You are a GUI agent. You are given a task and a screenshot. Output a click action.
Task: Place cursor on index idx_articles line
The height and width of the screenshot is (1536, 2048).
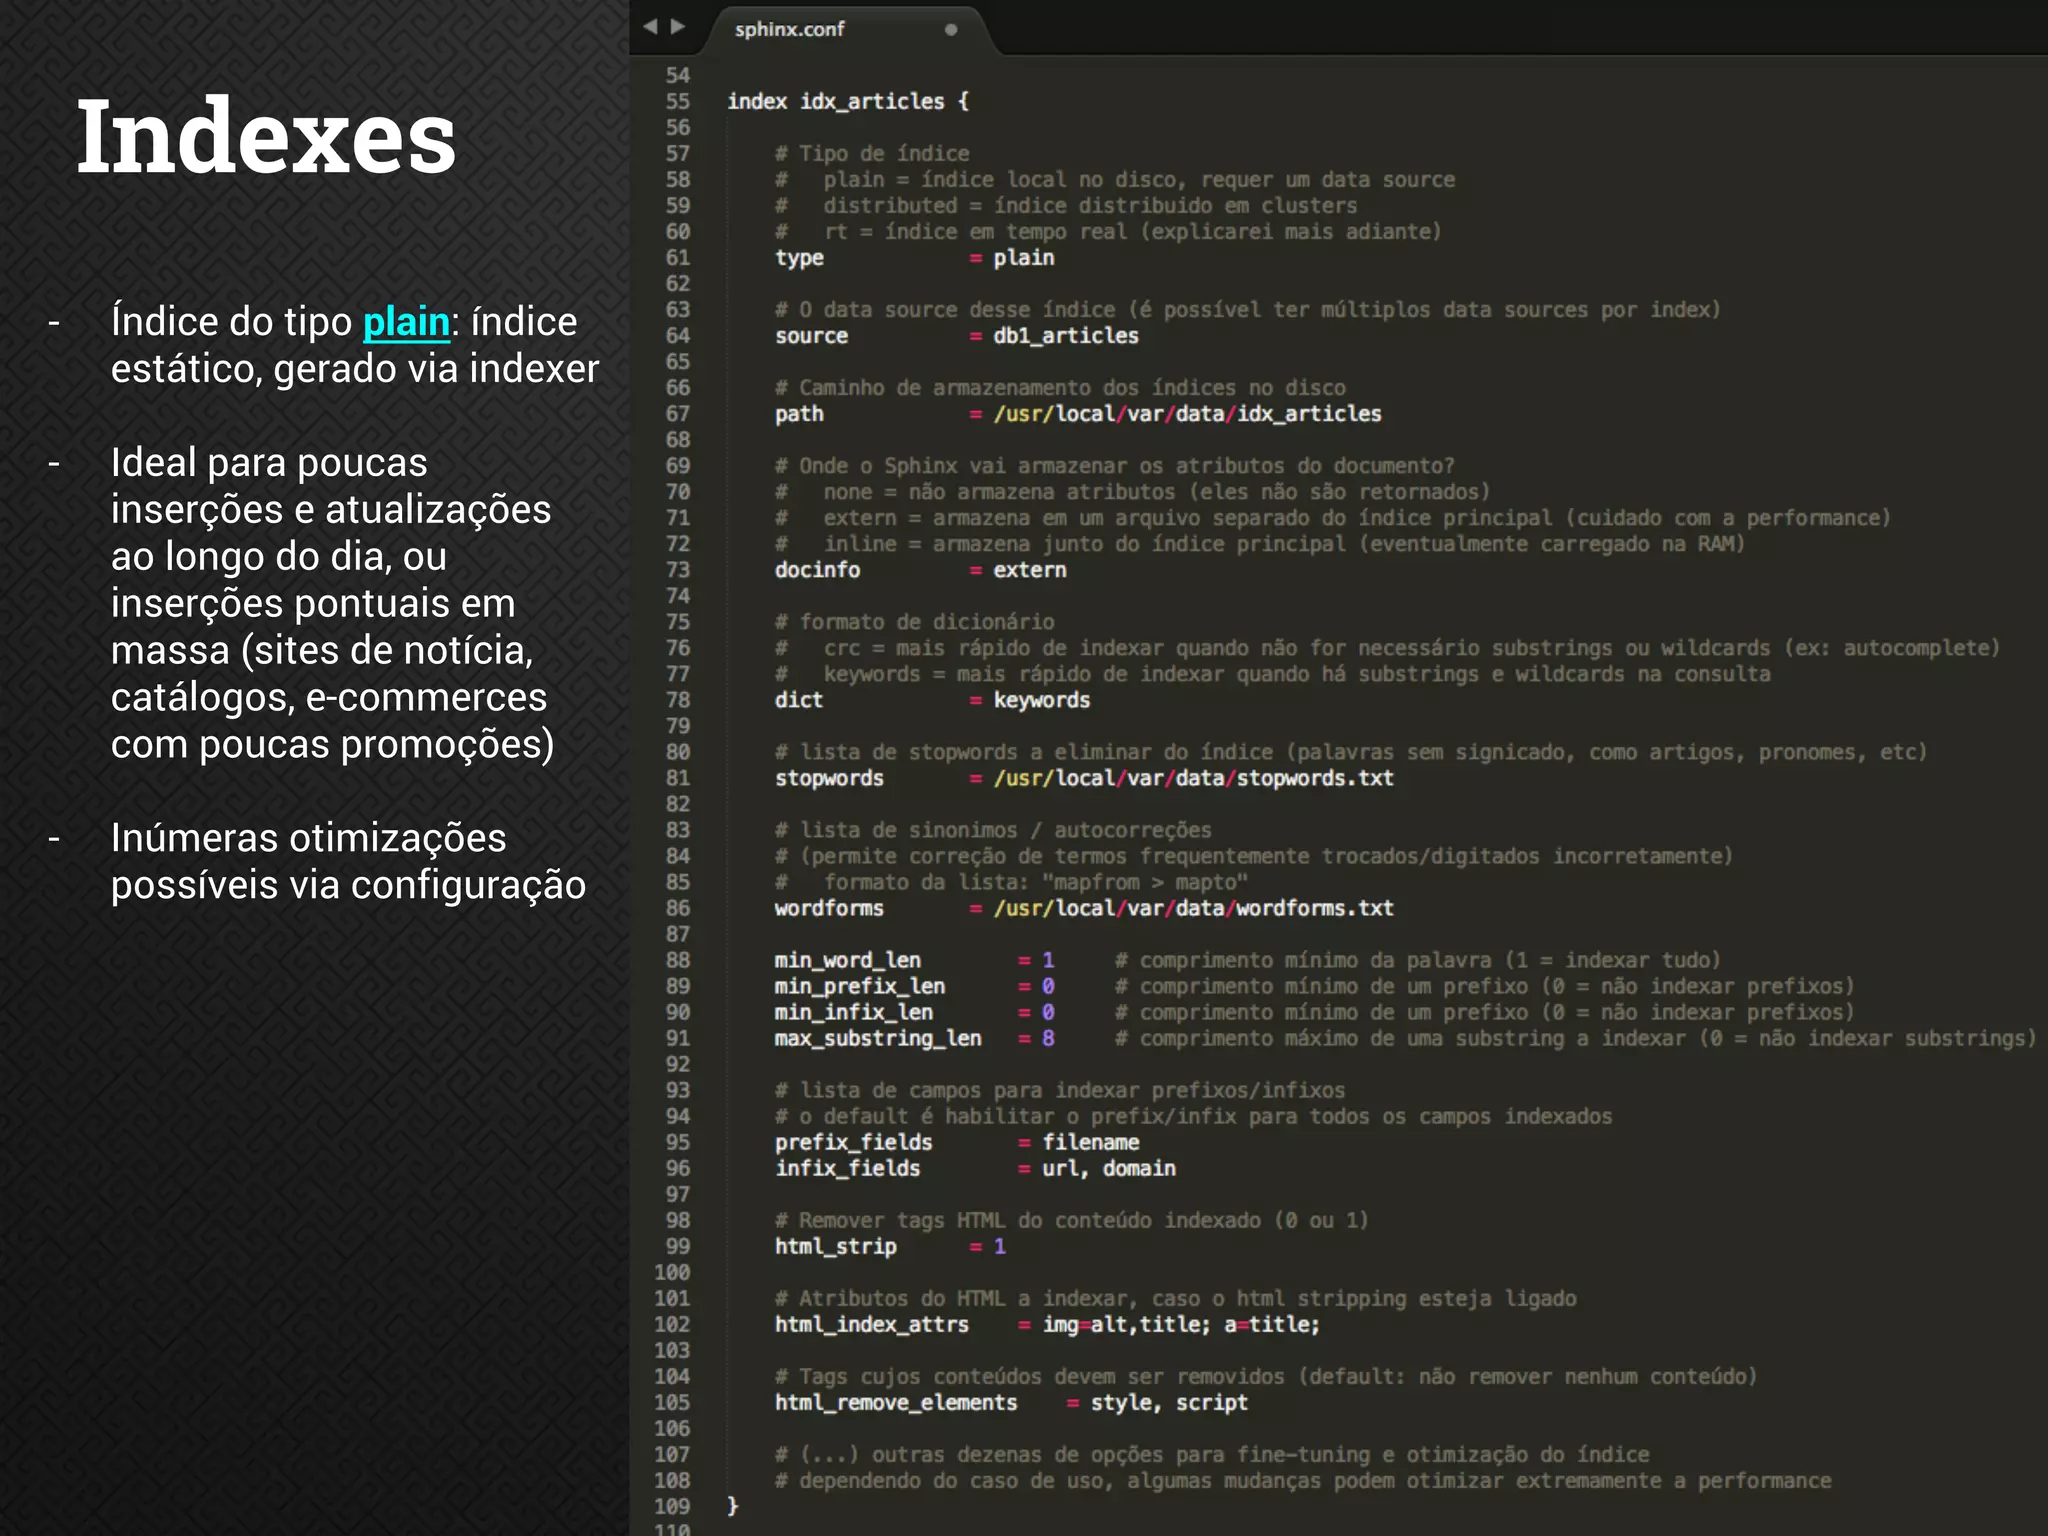[847, 101]
